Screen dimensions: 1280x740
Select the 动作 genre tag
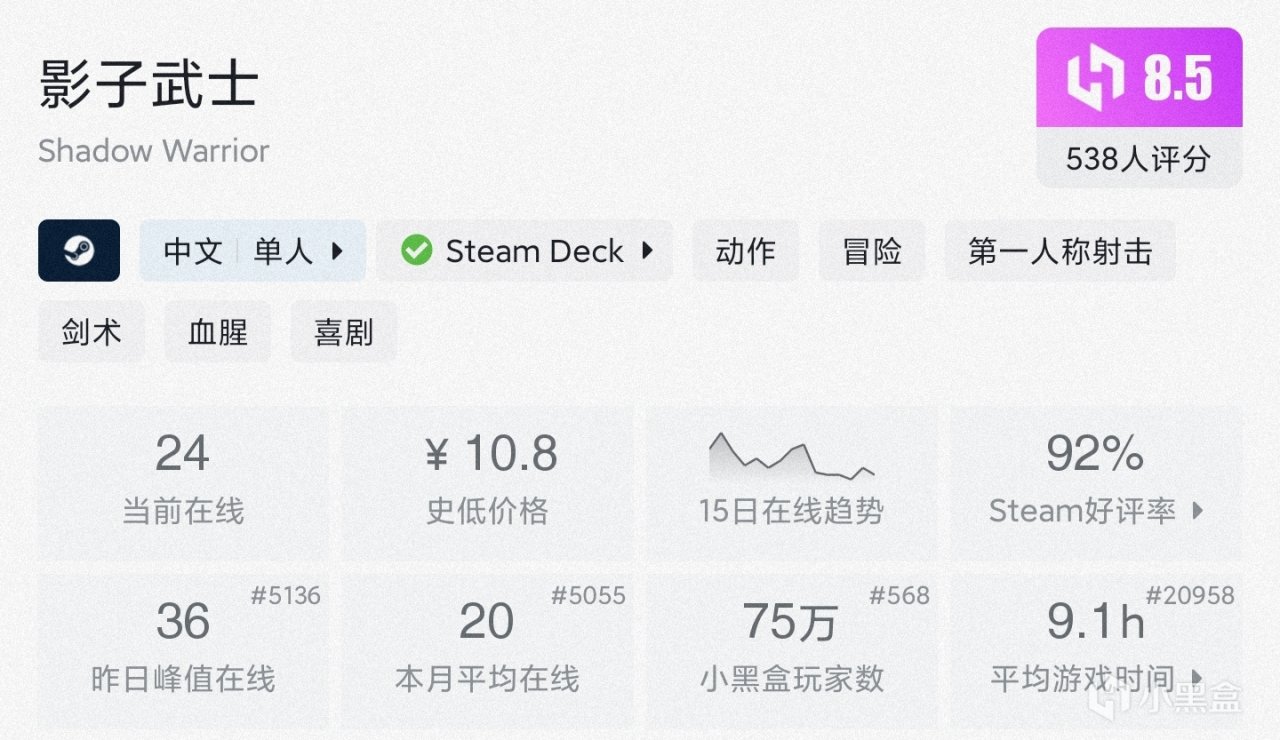tap(745, 251)
